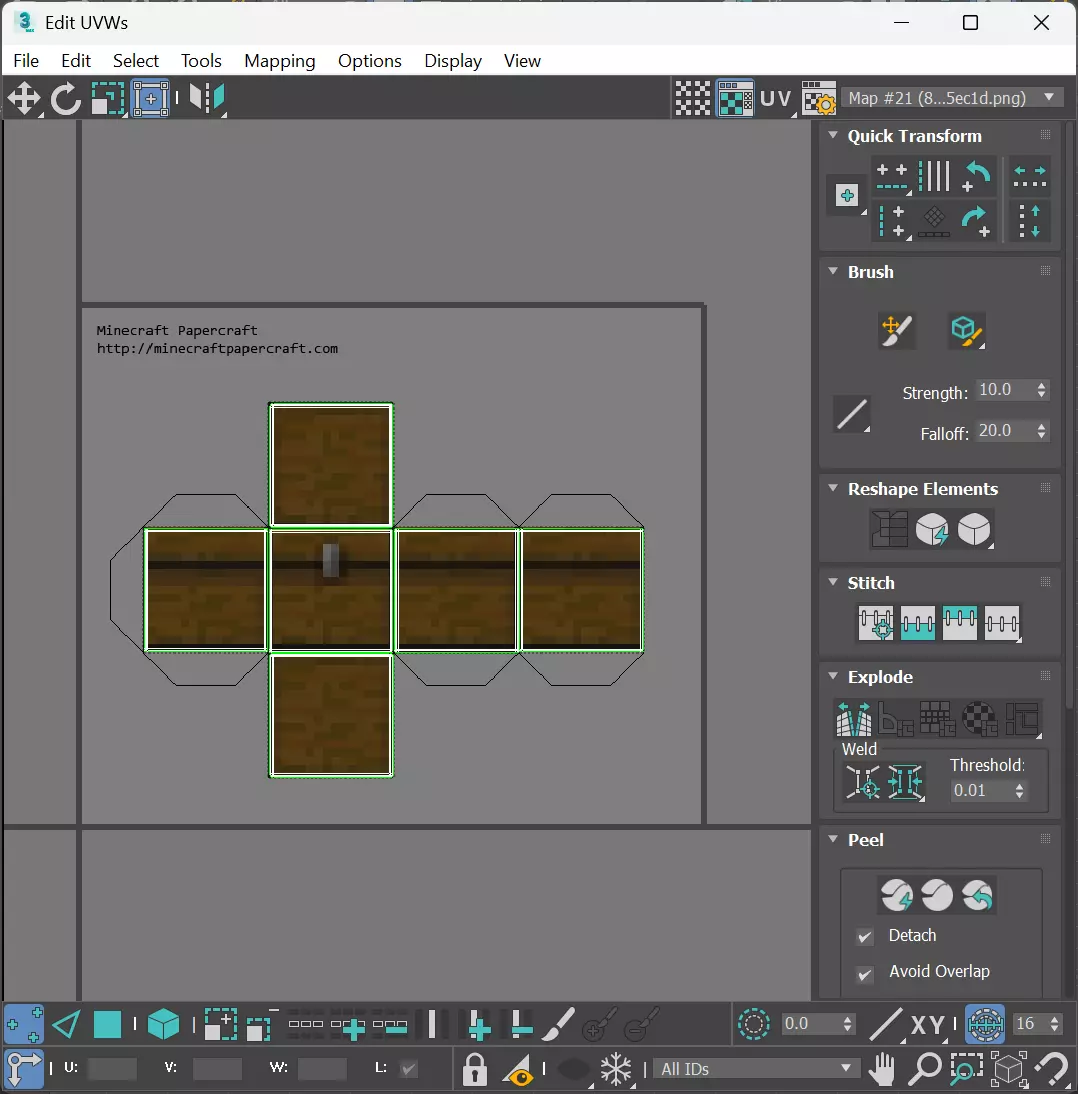The image size is (1078, 1094).
Task: Collapse the Brush rollout
Action: tap(833, 271)
